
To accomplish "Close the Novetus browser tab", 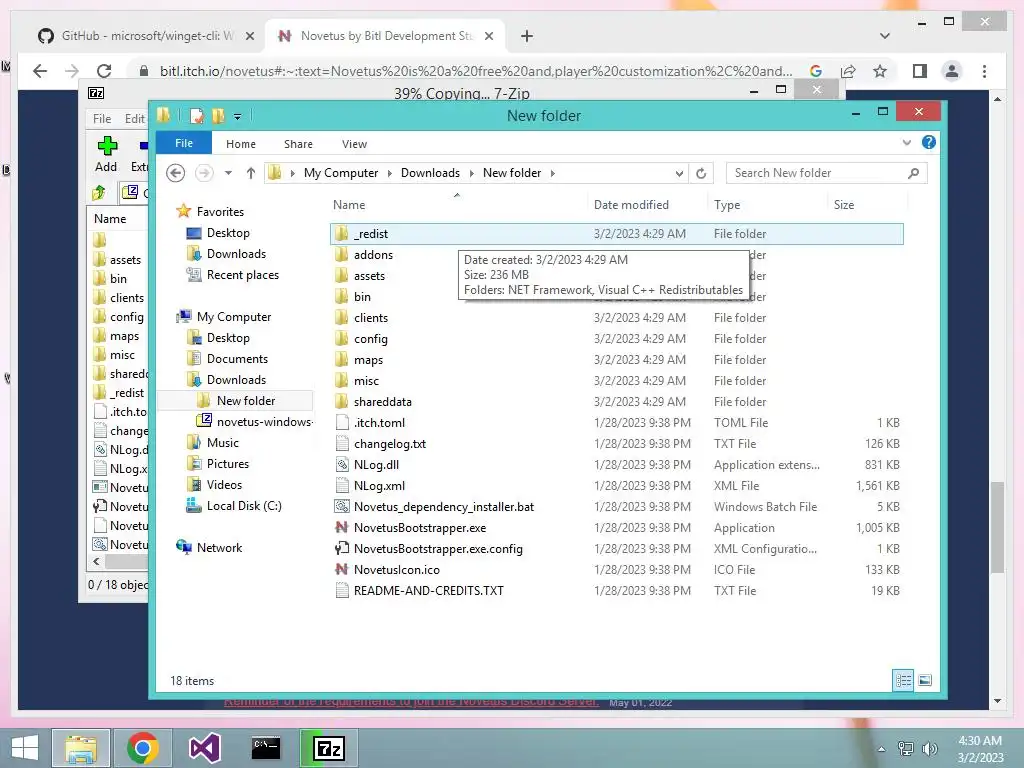I will 488,36.
